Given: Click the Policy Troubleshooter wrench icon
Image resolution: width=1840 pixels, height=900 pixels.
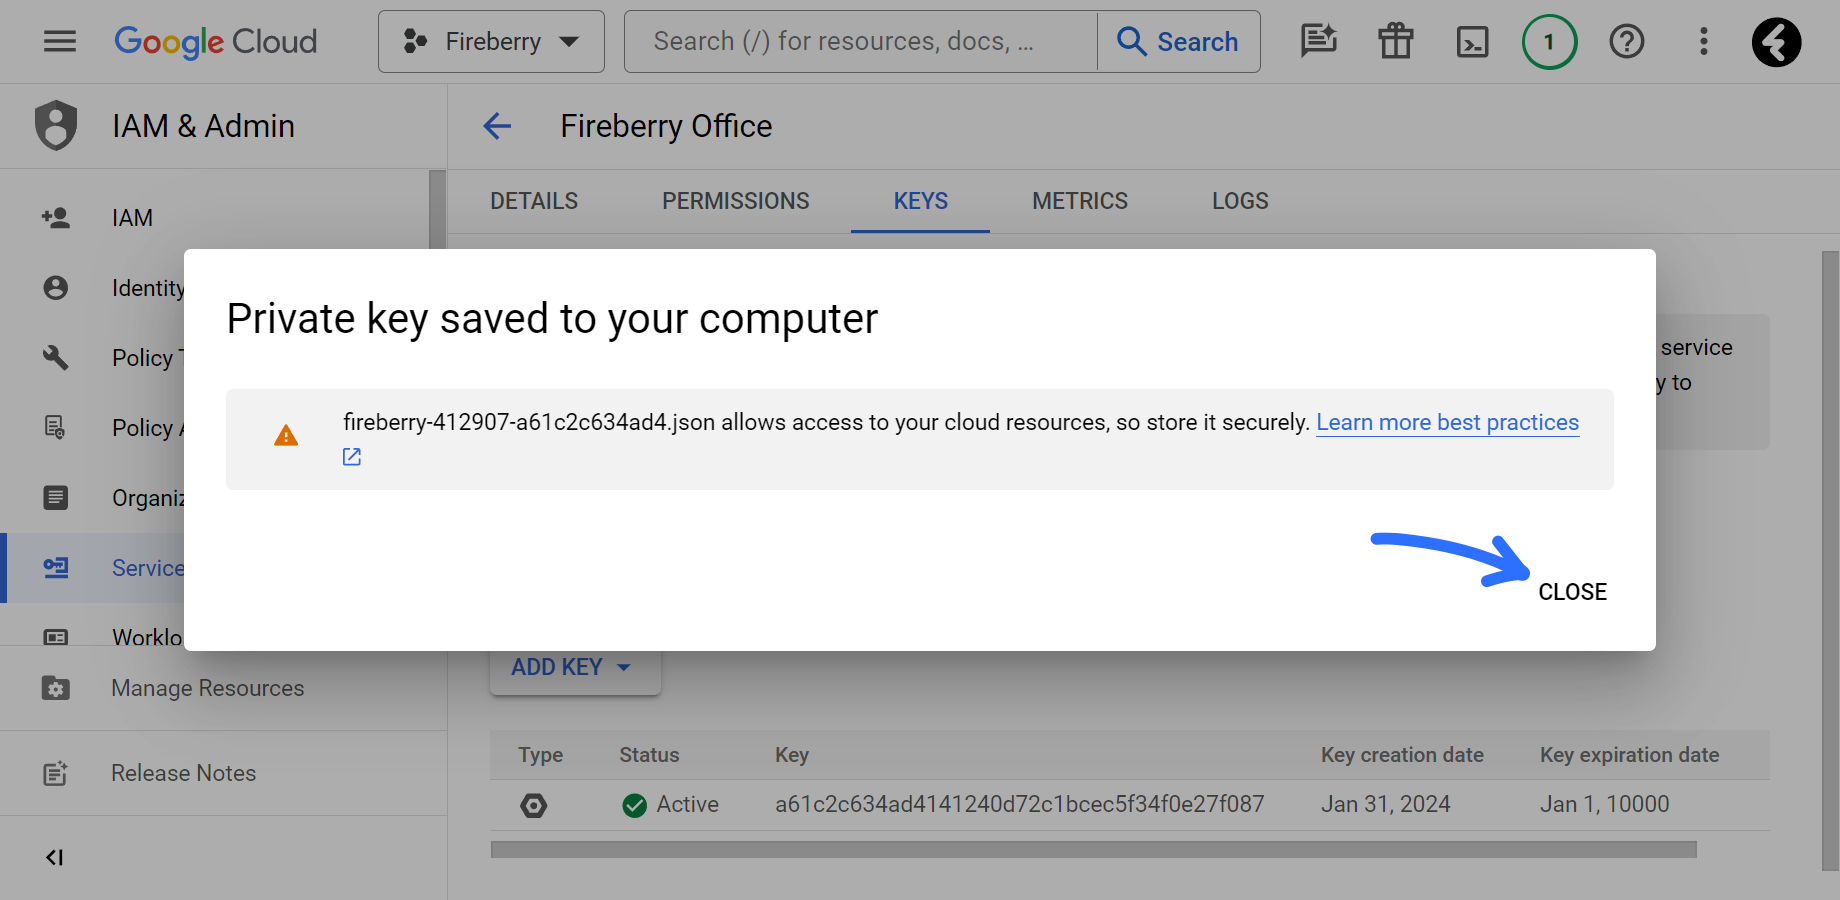Looking at the screenshot, I should pyautogui.click(x=56, y=357).
